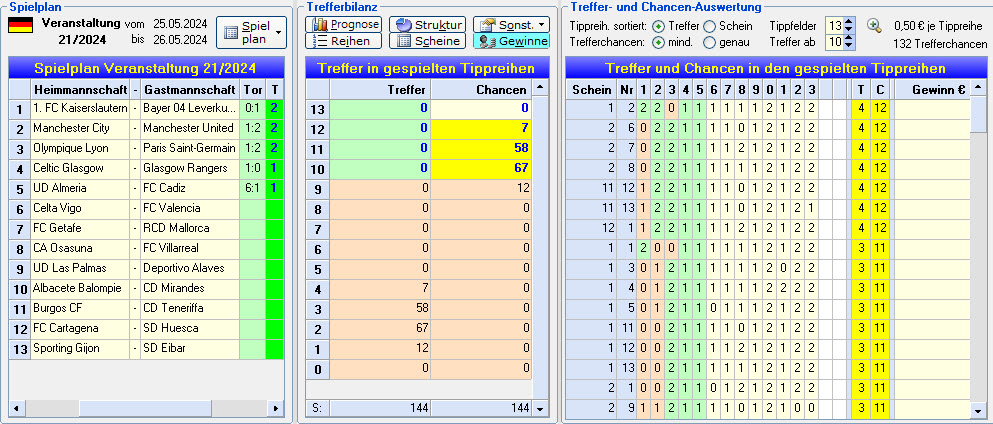993x424 pixels.
Task: Select the RCD Mallorca cell
Action: pos(189,228)
